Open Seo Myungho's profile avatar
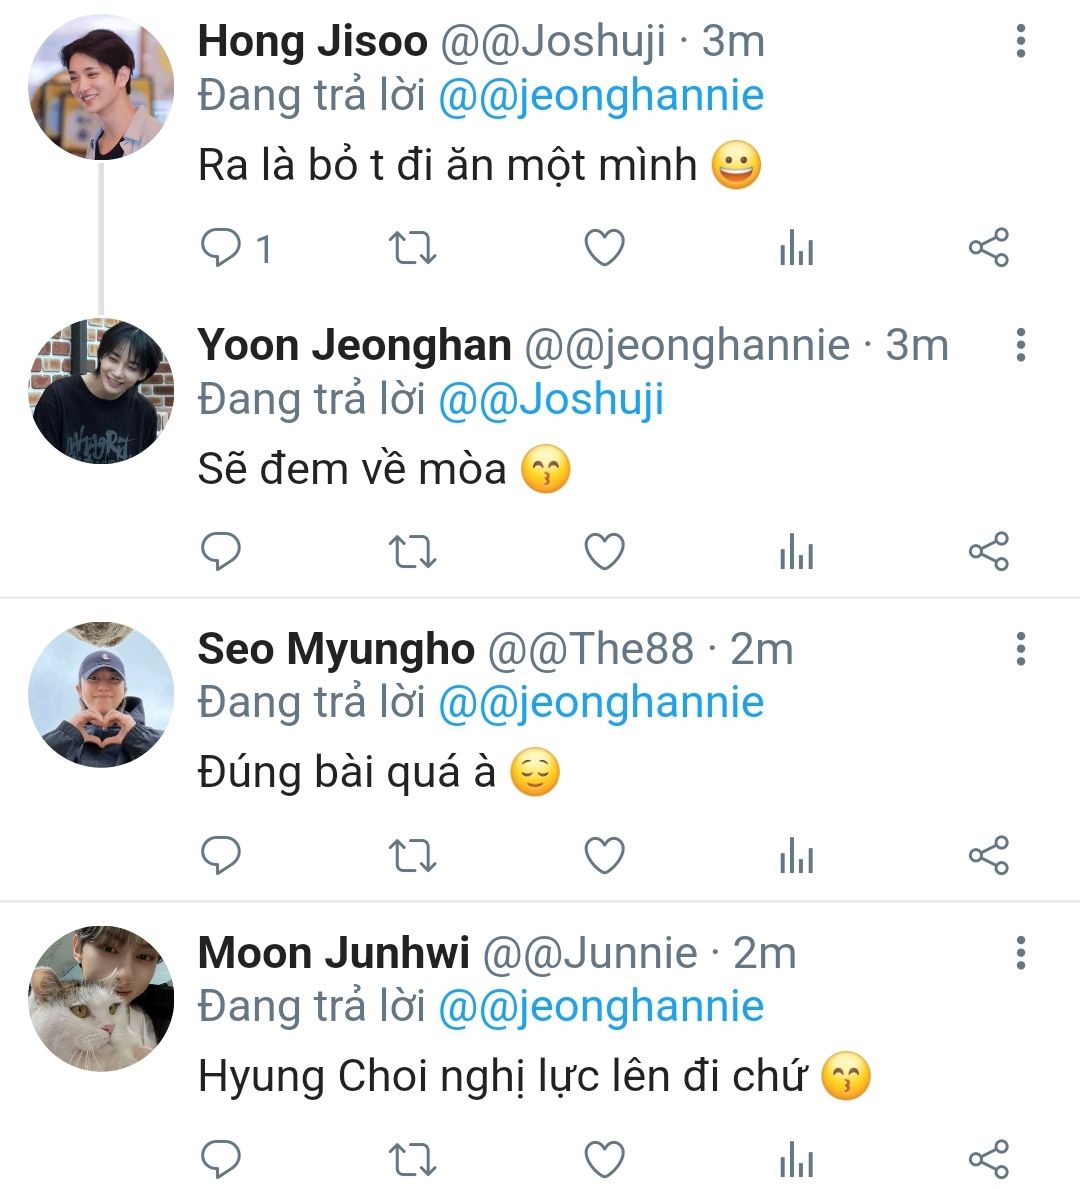This screenshot has width=1080, height=1189. coord(101,694)
